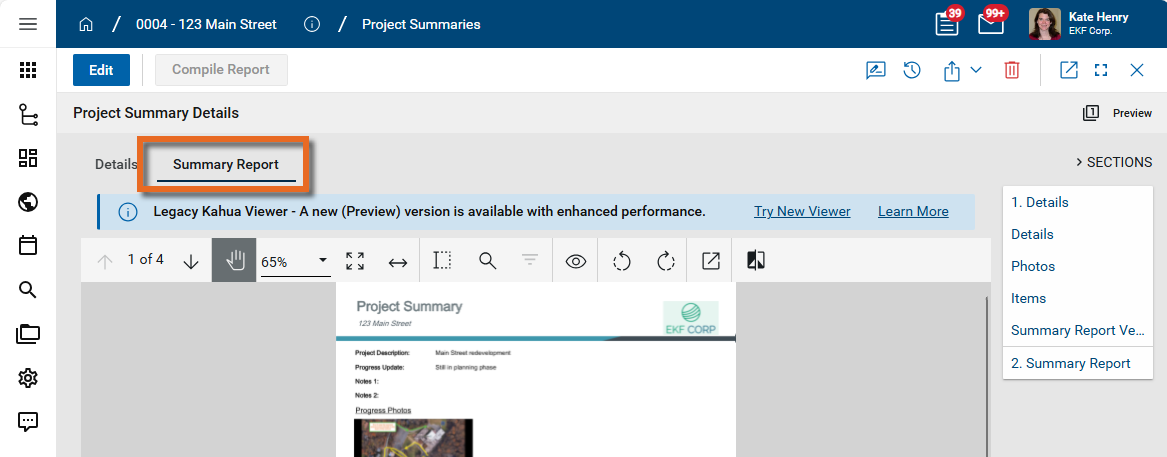Toggle the eye visibility icon in viewer
The height and width of the screenshot is (457, 1167).
576,261
